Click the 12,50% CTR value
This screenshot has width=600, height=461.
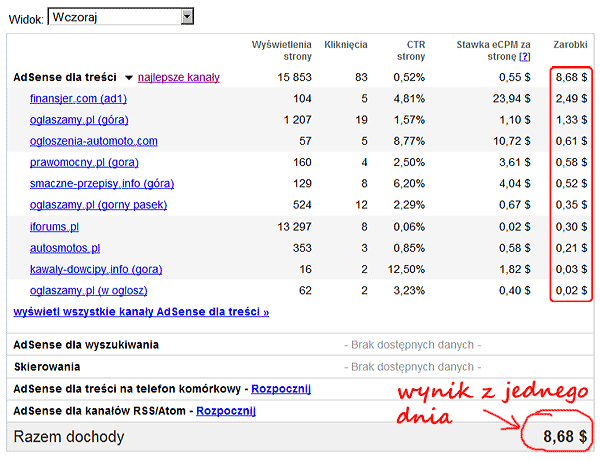(406, 269)
